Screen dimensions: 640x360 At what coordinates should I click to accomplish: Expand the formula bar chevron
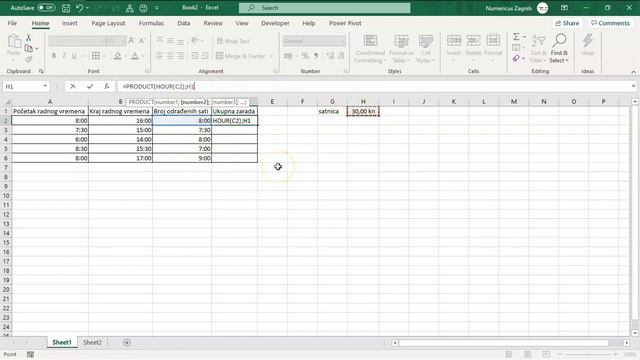[x=633, y=86]
